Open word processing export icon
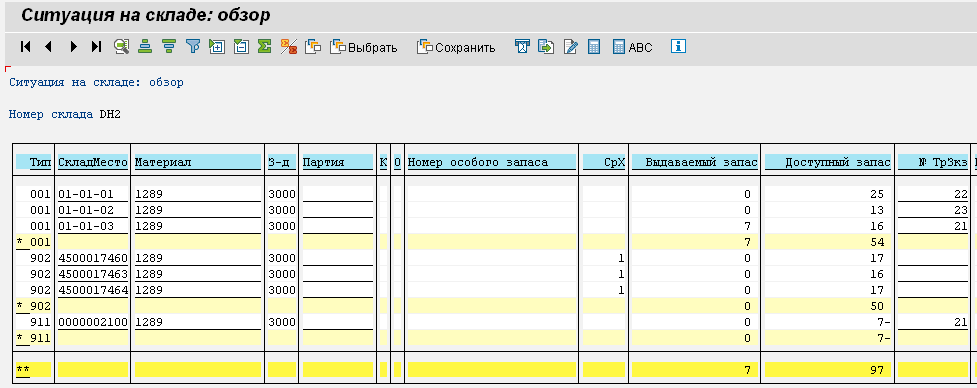977x388 pixels. (522, 47)
